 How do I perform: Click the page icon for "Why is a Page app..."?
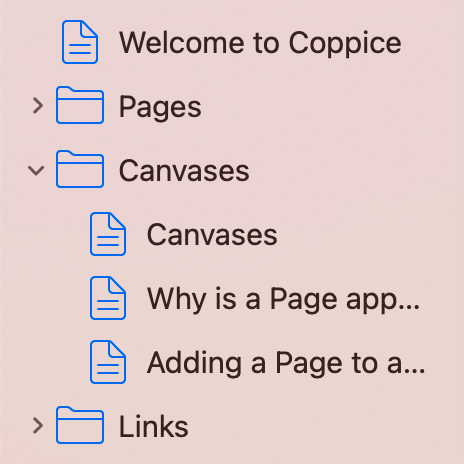click(x=108, y=298)
